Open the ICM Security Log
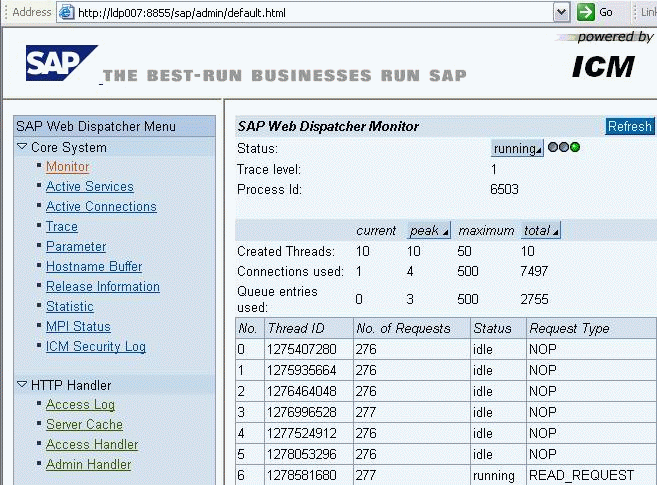This screenshot has width=657, height=485. 95,347
